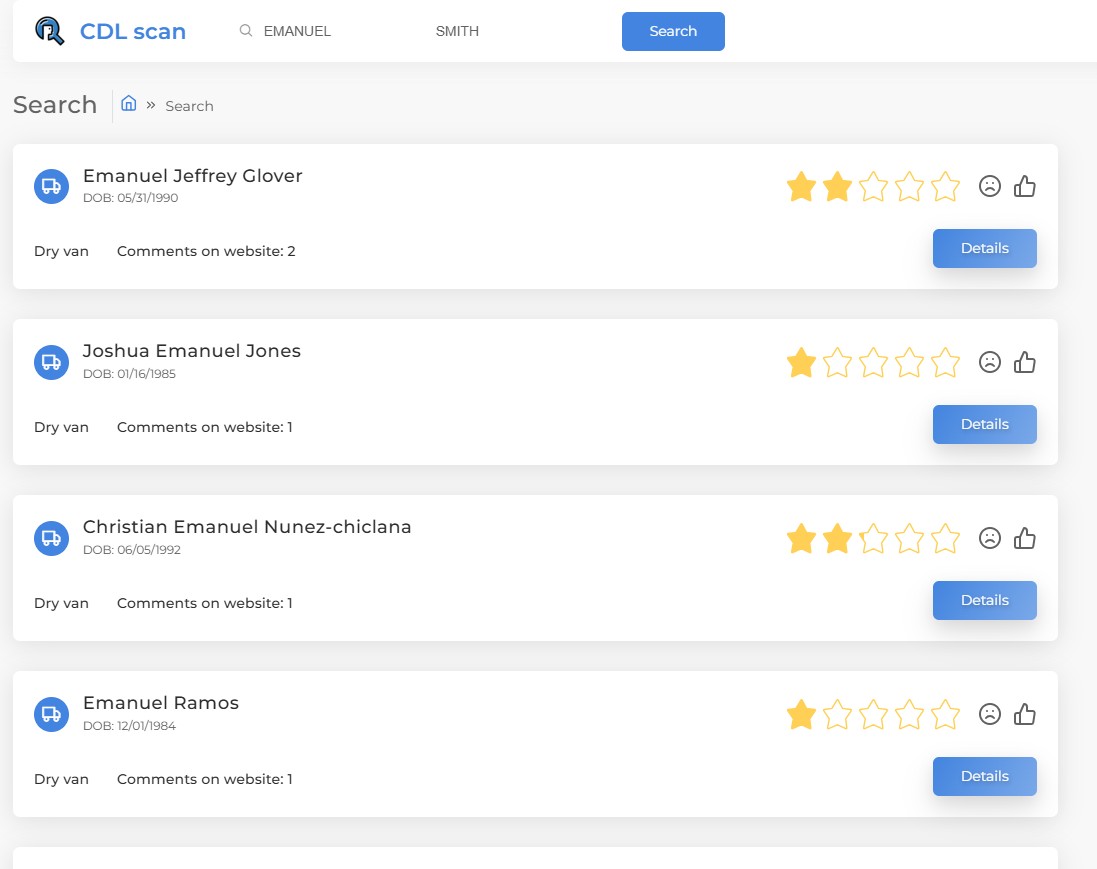Click the thumbs-up icon for Emanuel Jeffrey Glover
Viewport: 1097px width, 869px height.
pos(1025,186)
